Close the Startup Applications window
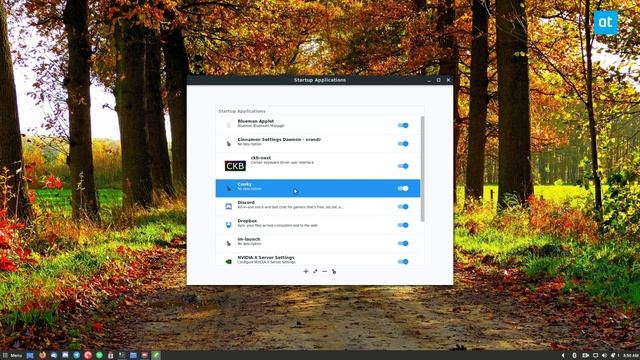Image resolution: width=640 pixels, height=360 pixels. pyautogui.click(x=449, y=80)
